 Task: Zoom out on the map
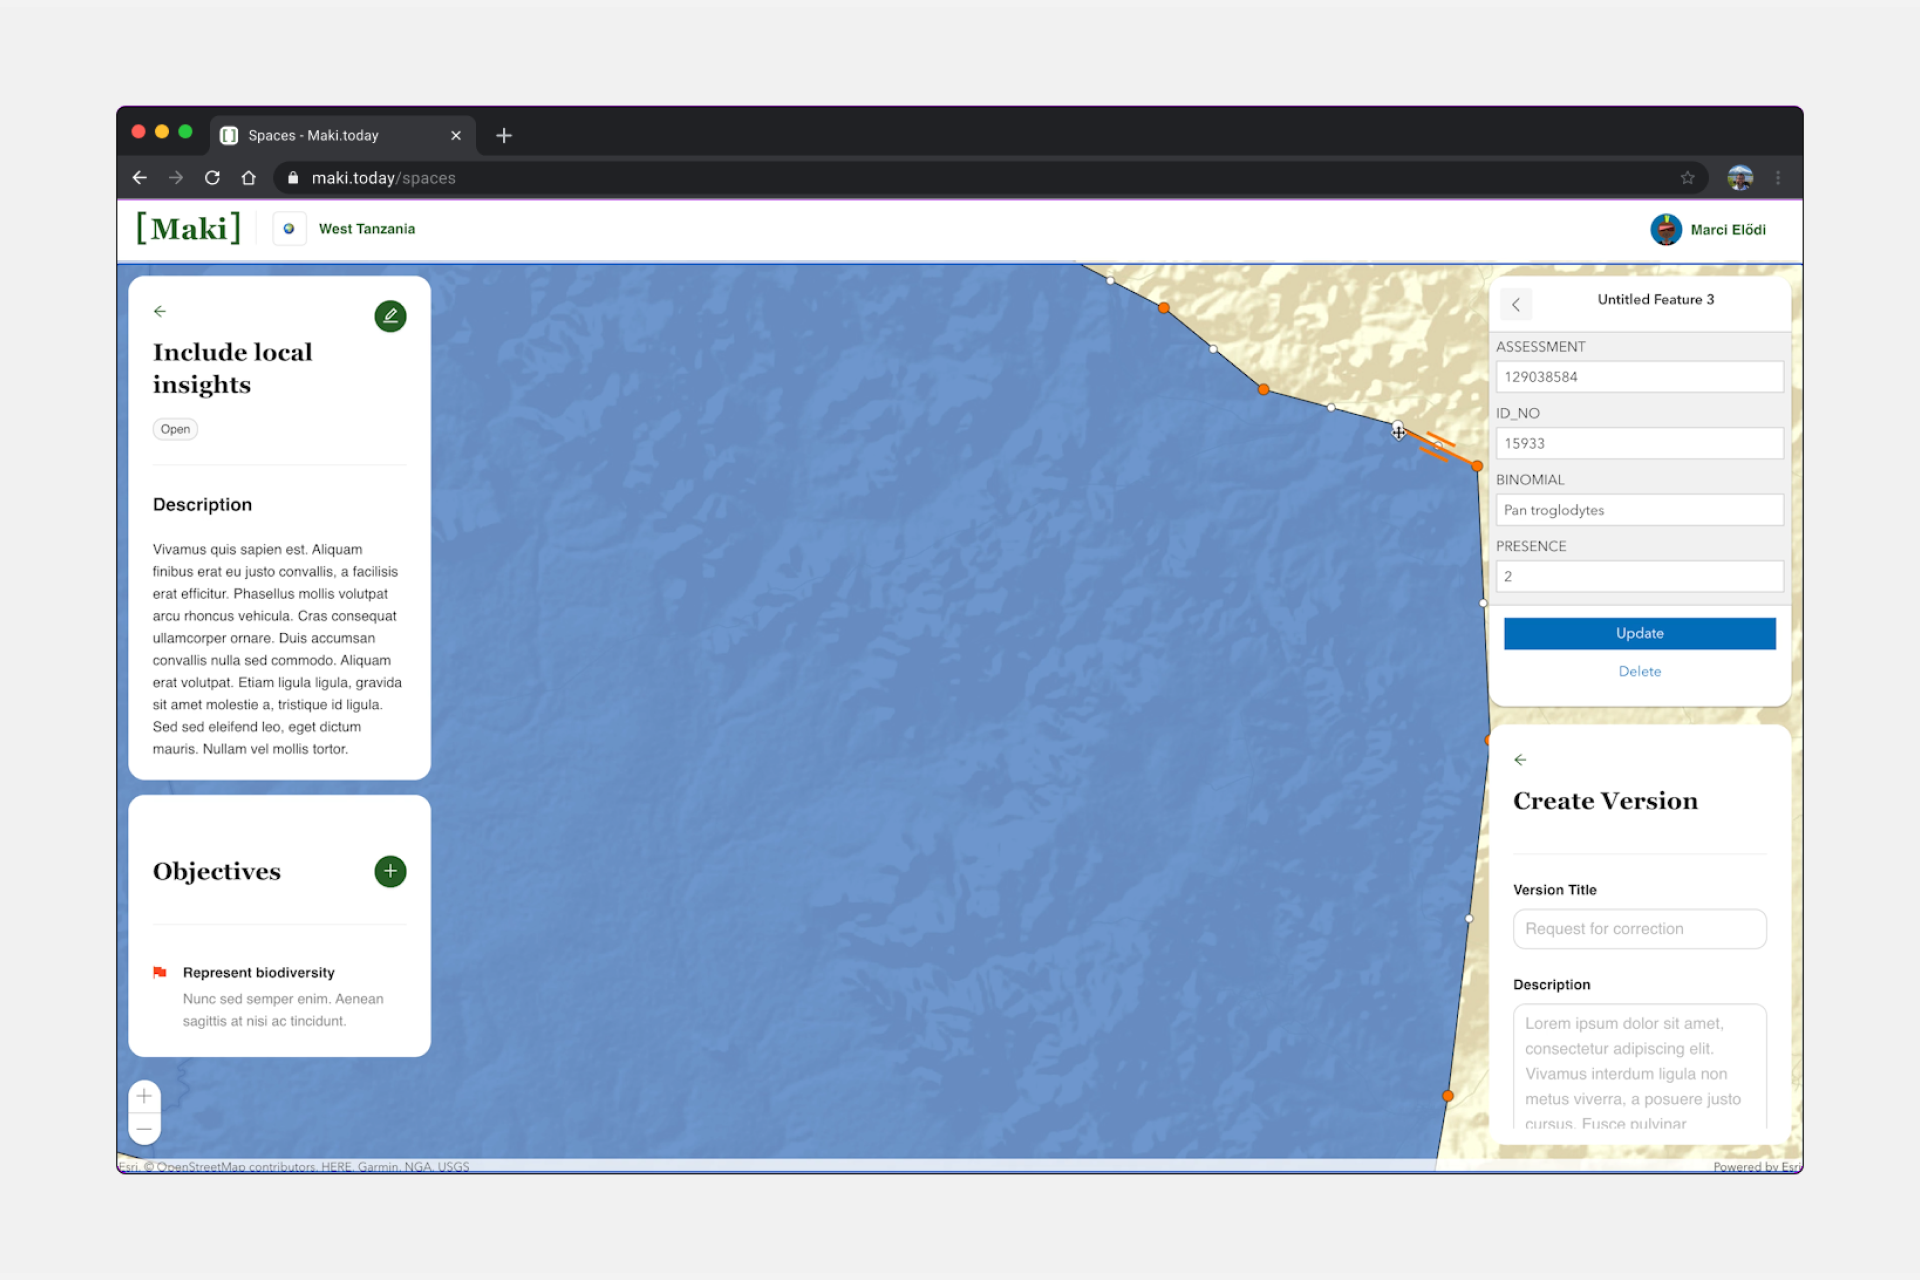pos(145,1129)
